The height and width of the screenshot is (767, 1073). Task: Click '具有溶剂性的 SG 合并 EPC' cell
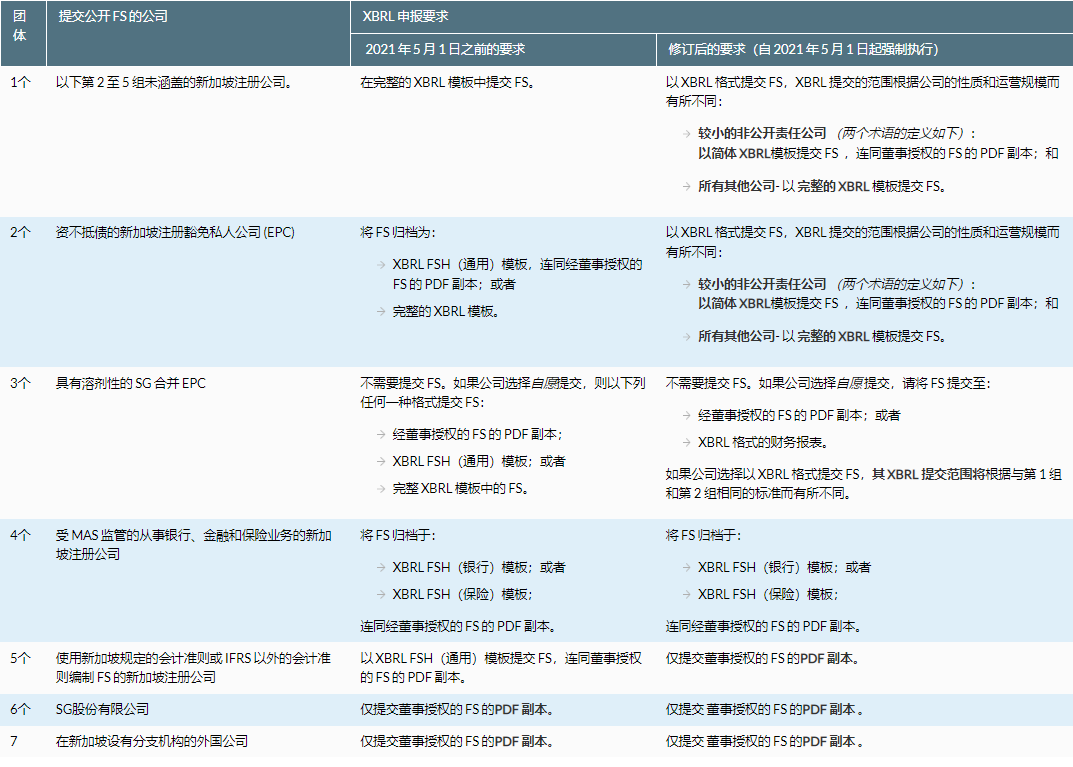pos(130,383)
